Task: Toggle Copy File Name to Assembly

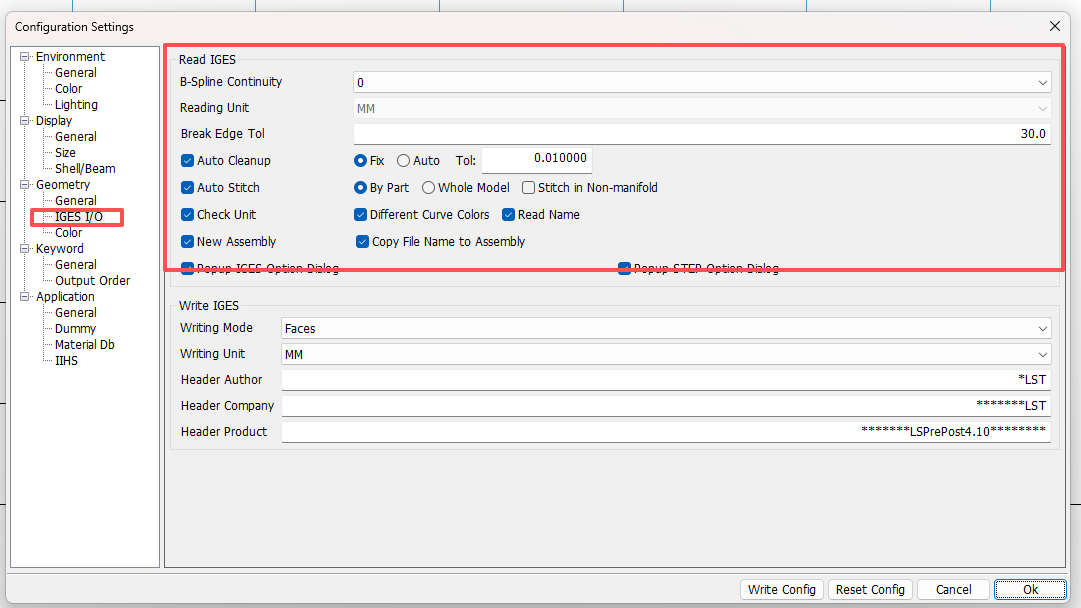Action: [362, 241]
